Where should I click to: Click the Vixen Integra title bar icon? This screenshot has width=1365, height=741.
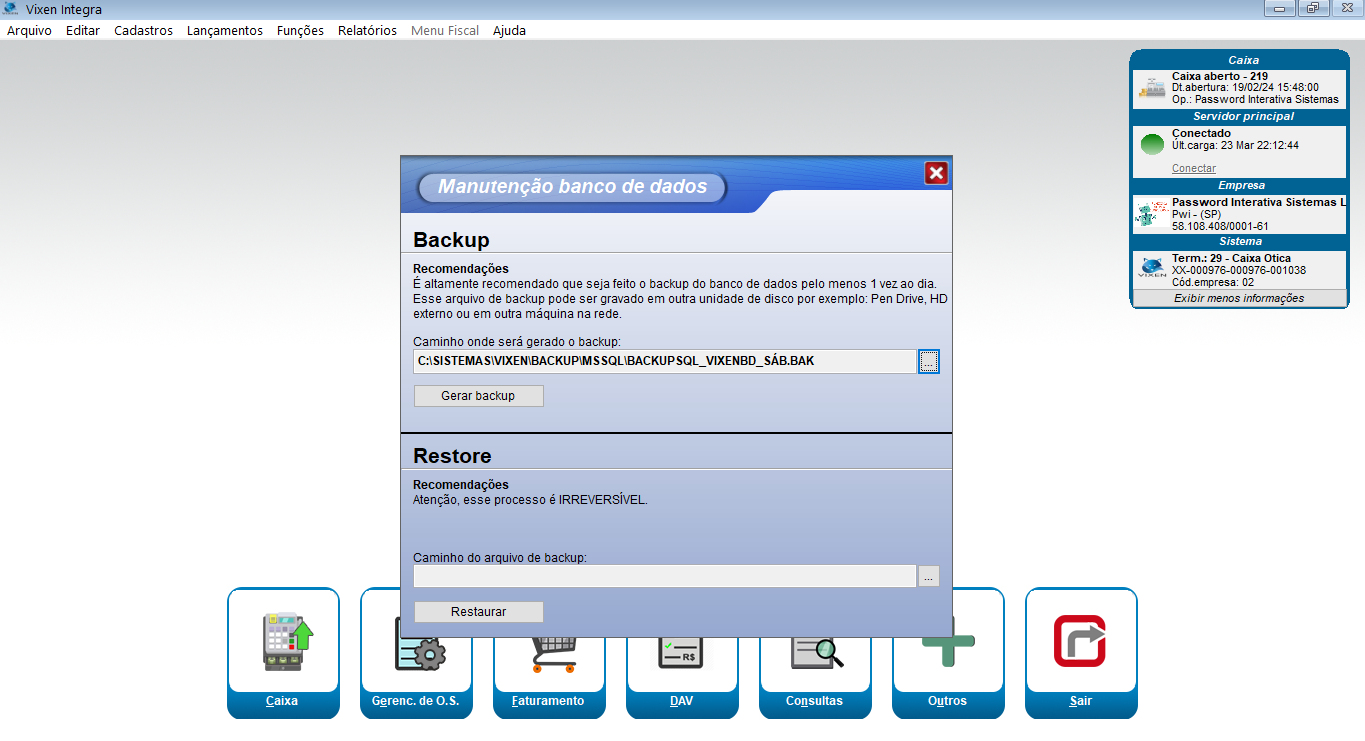click(11, 10)
